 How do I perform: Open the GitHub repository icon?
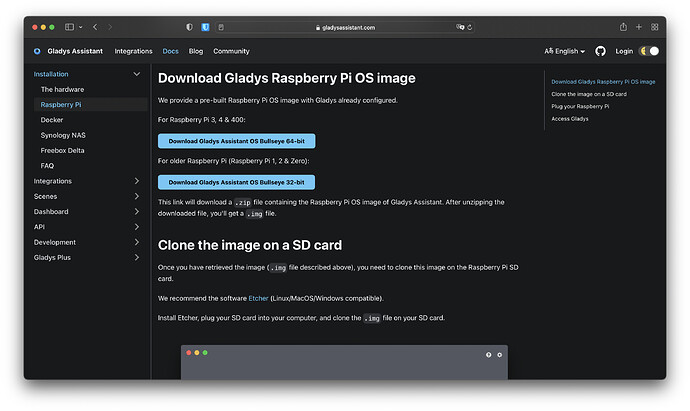pos(600,51)
